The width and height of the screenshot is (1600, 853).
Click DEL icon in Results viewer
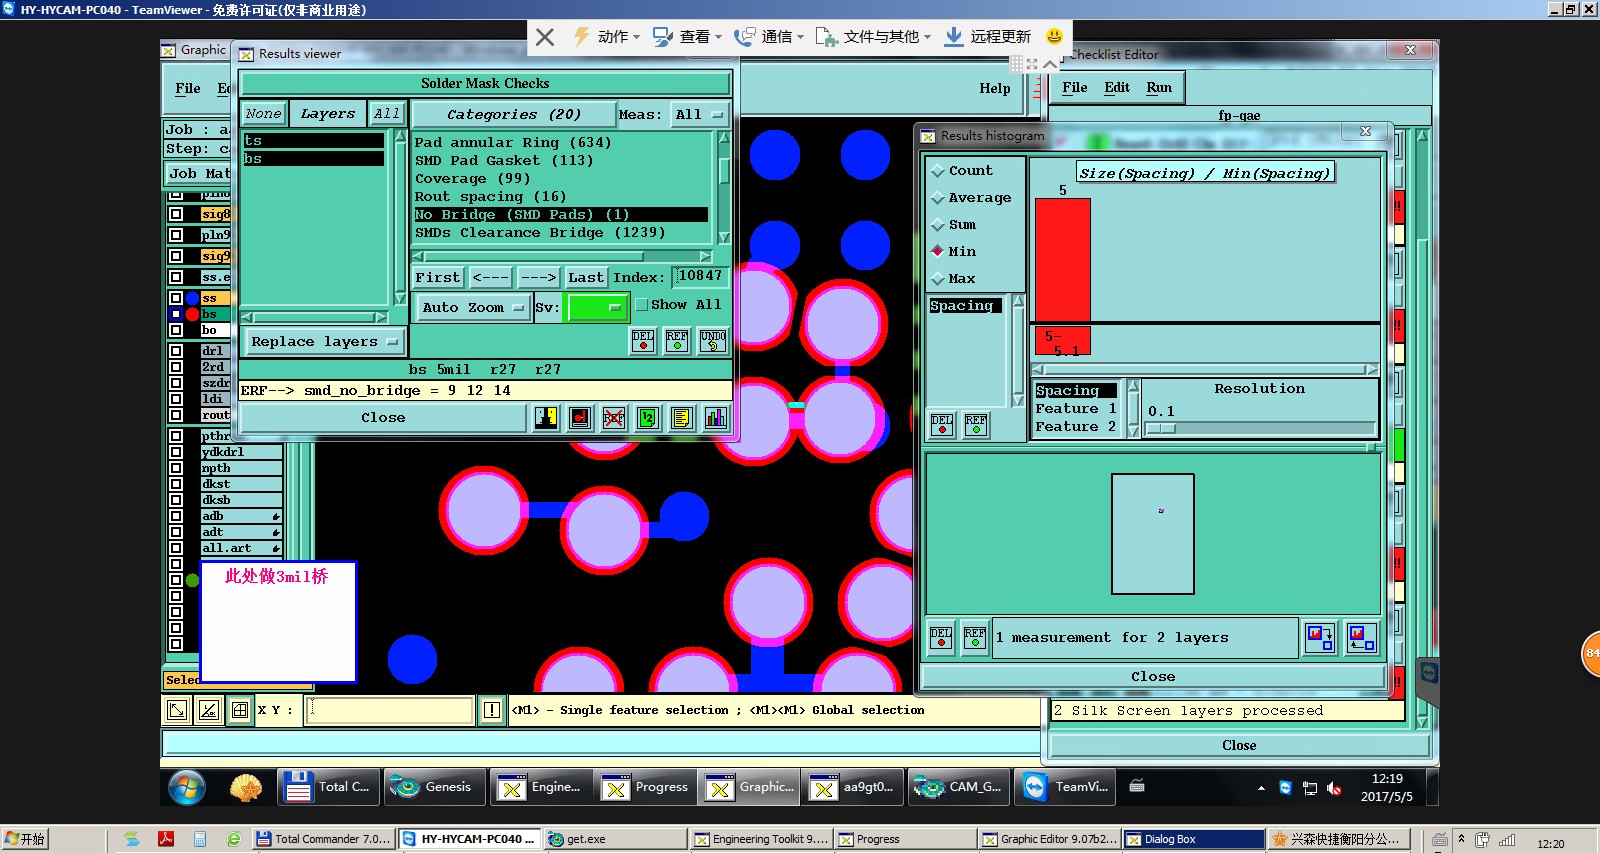(x=643, y=341)
